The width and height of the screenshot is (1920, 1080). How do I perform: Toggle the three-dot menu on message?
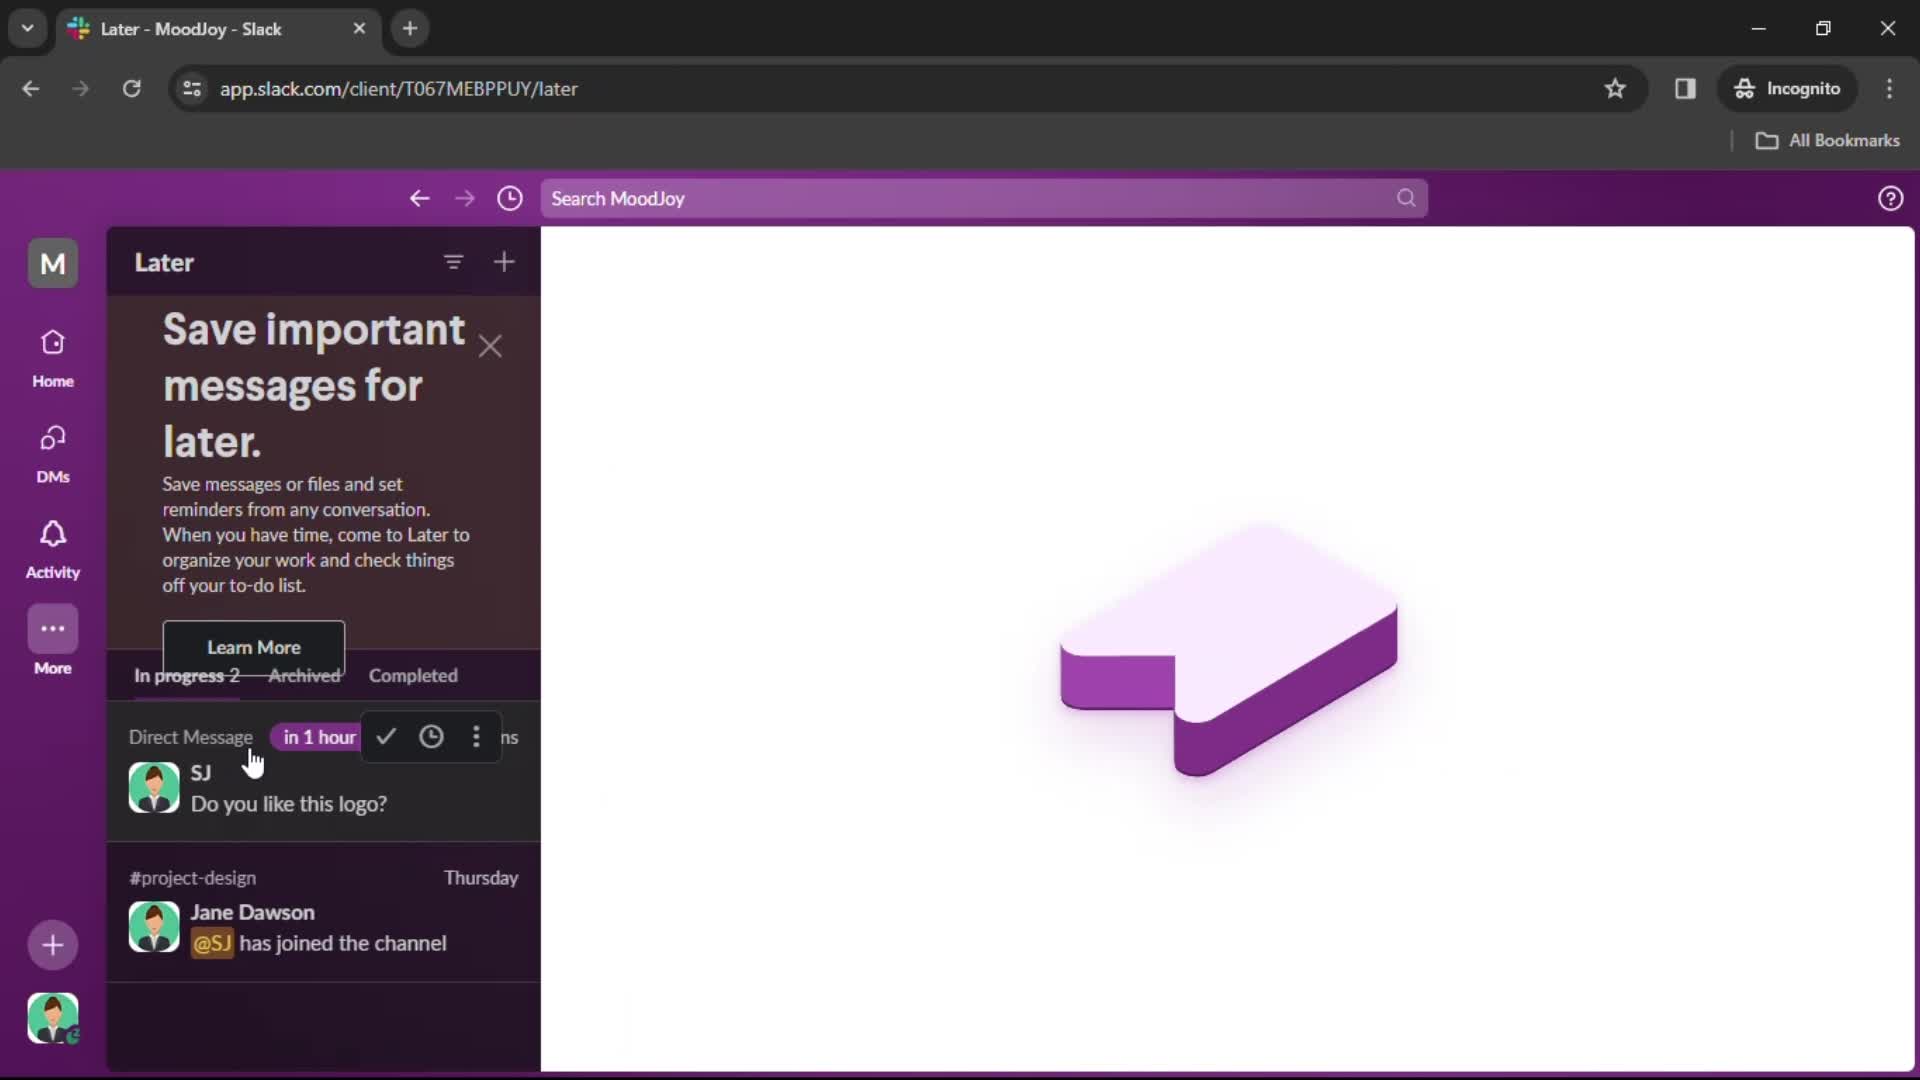[476, 737]
